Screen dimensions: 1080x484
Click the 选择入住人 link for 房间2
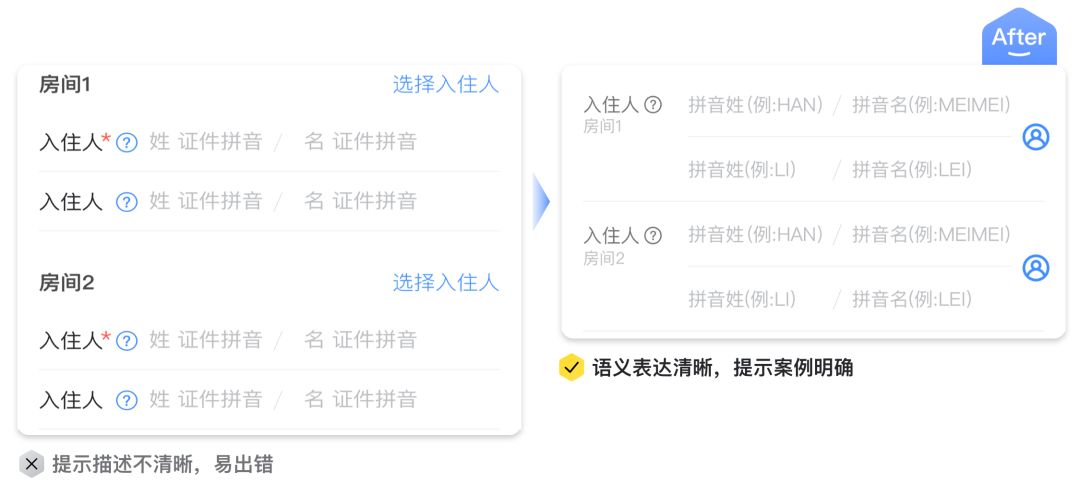tap(446, 282)
